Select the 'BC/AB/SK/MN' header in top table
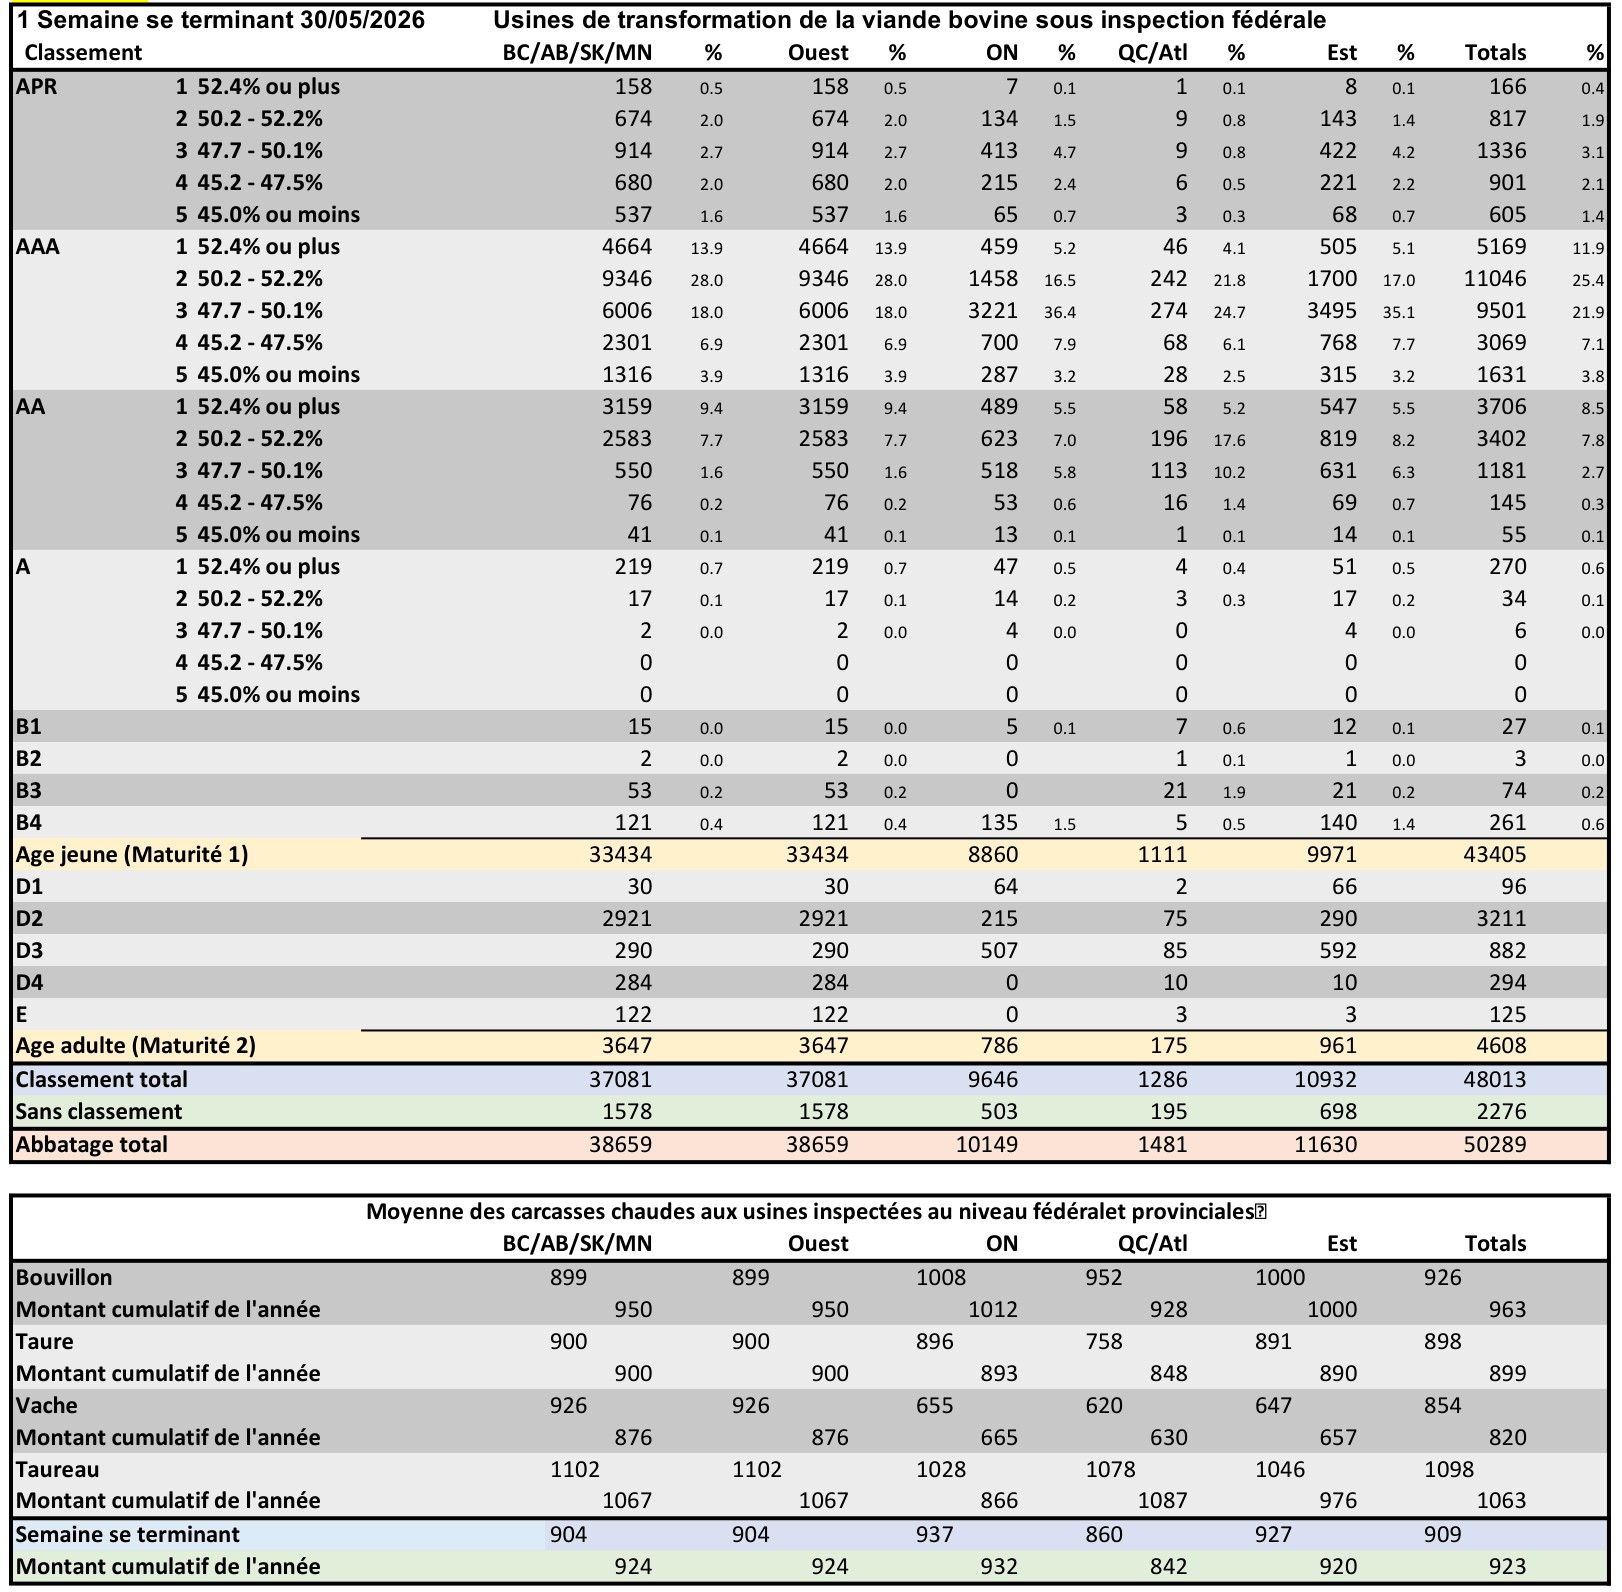The width and height of the screenshot is (1622, 1592). pos(577,53)
